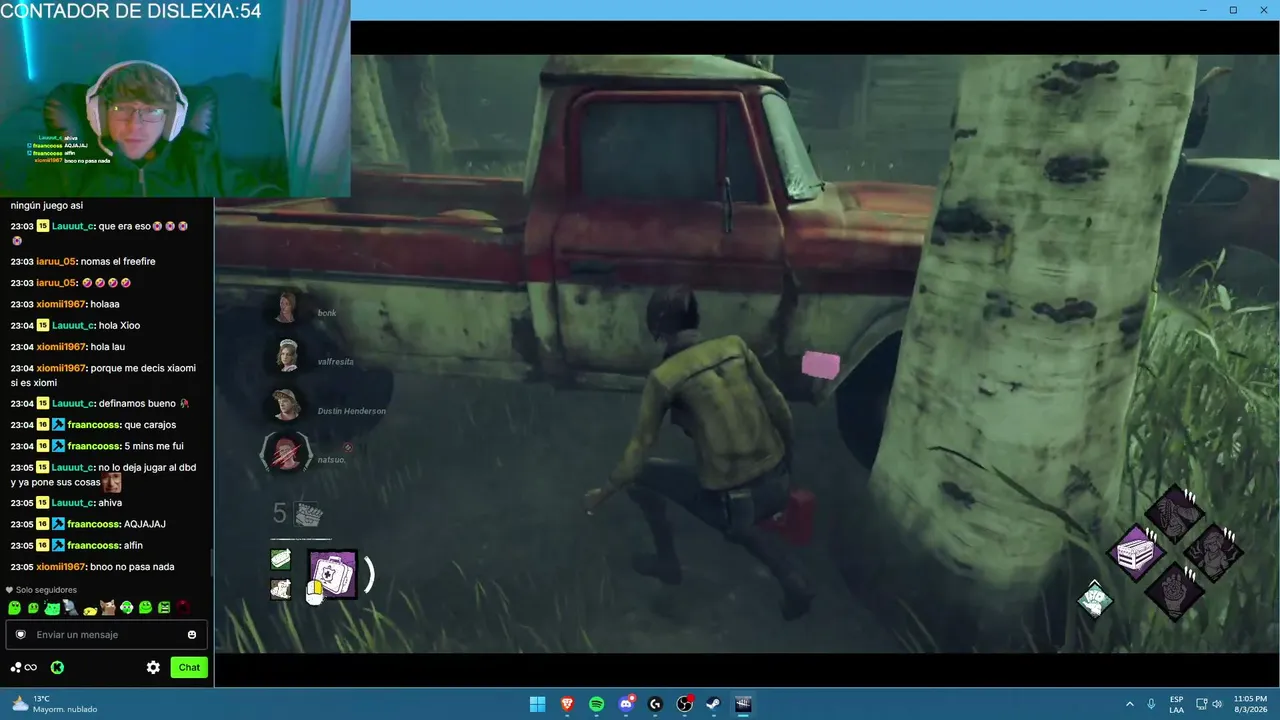Viewport: 1280px width, 720px height.
Task: Open the clock showing 11:05 PM
Action: pos(1249,704)
